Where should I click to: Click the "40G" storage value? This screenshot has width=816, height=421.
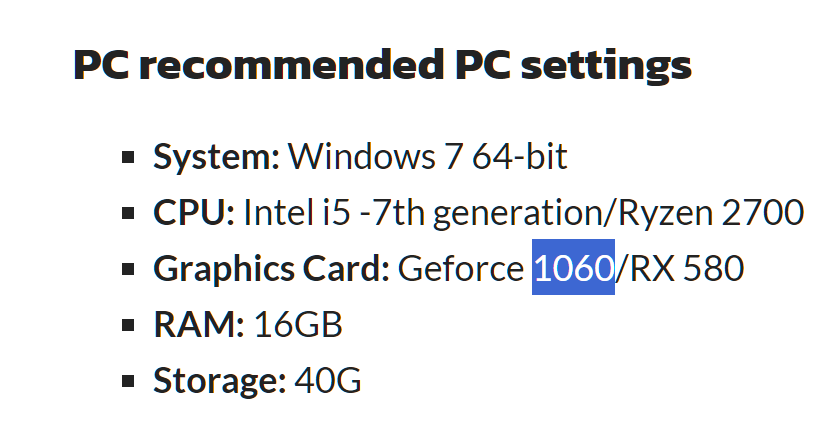pyautogui.click(x=327, y=381)
